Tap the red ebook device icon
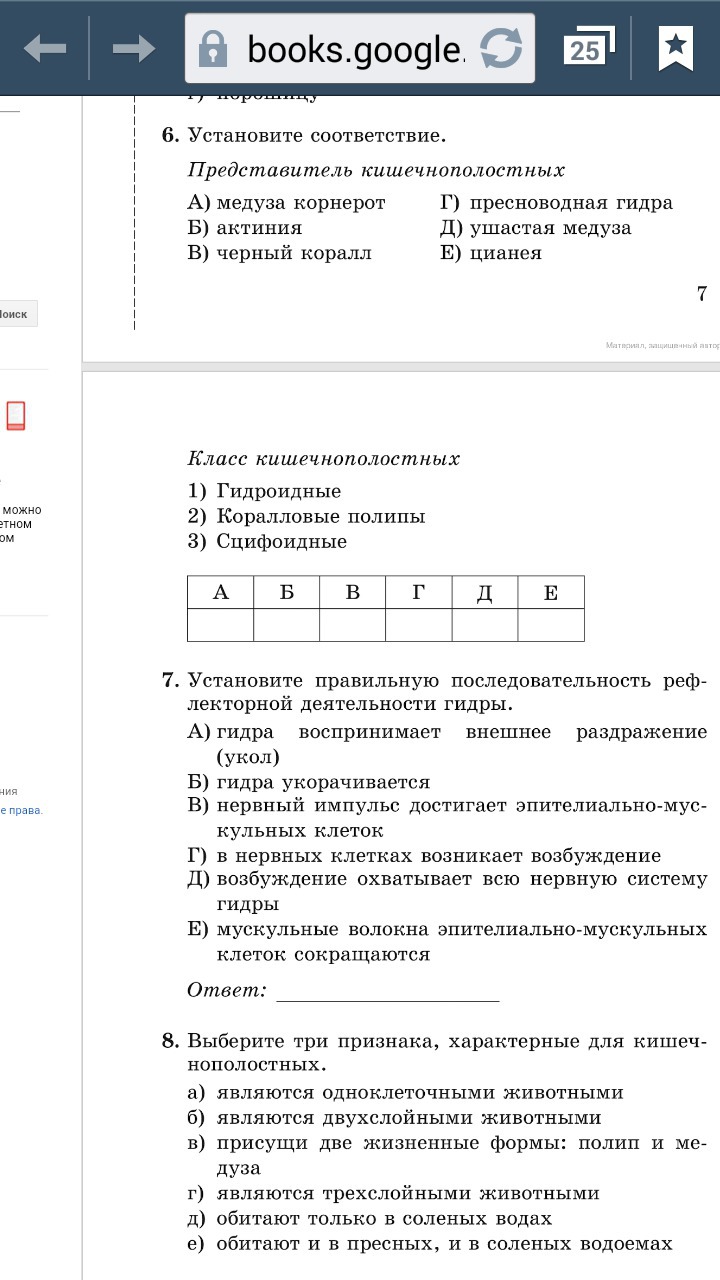The width and height of the screenshot is (720, 1280). [x=15, y=415]
